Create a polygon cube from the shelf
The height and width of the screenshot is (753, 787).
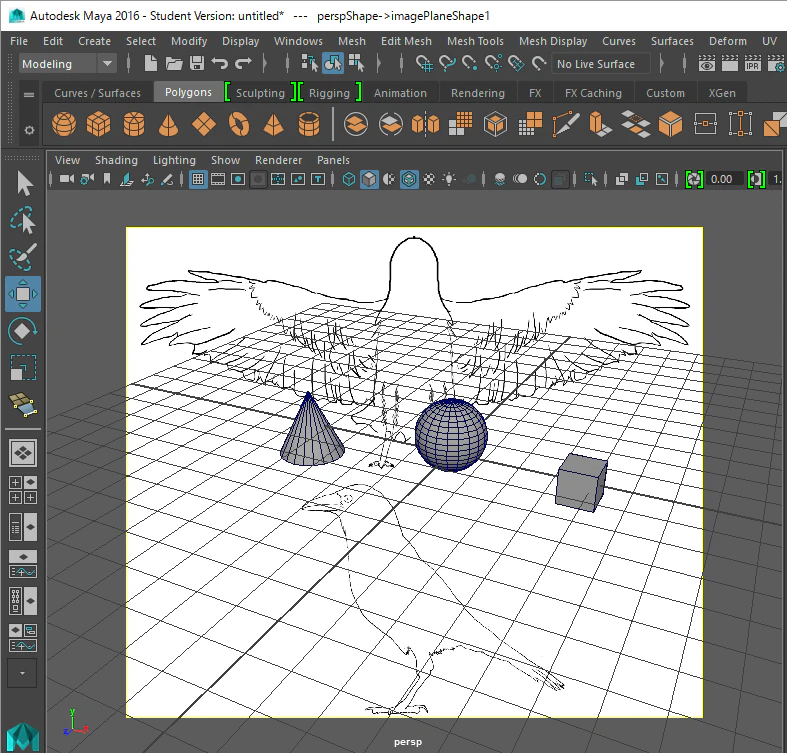tap(98, 124)
